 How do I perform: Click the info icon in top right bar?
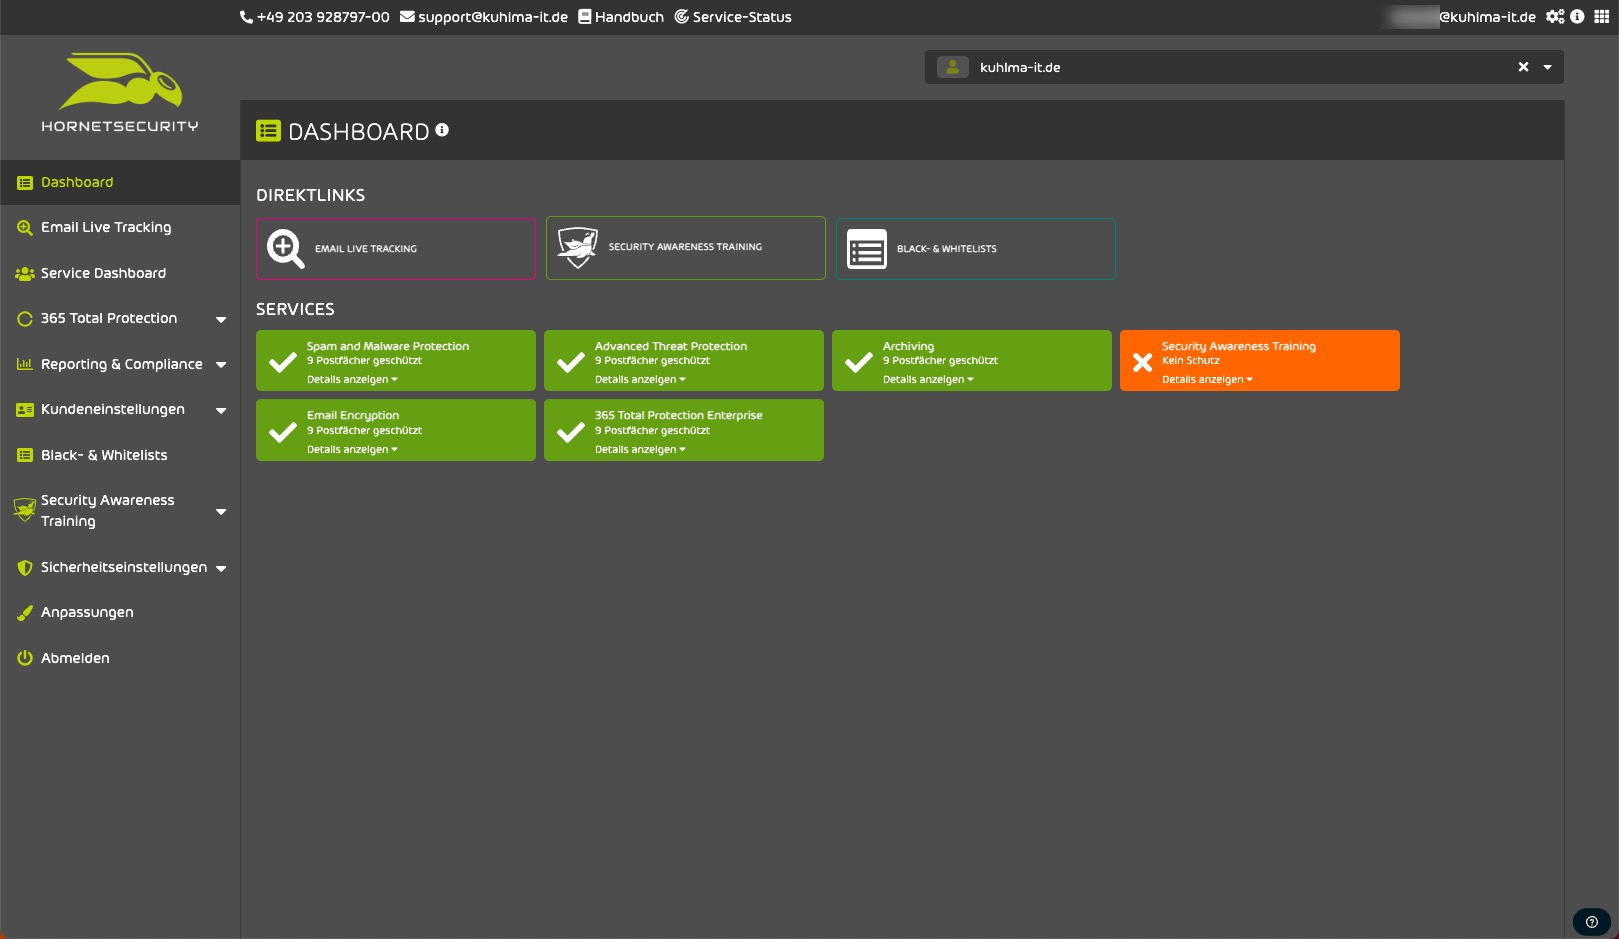coord(1577,17)
